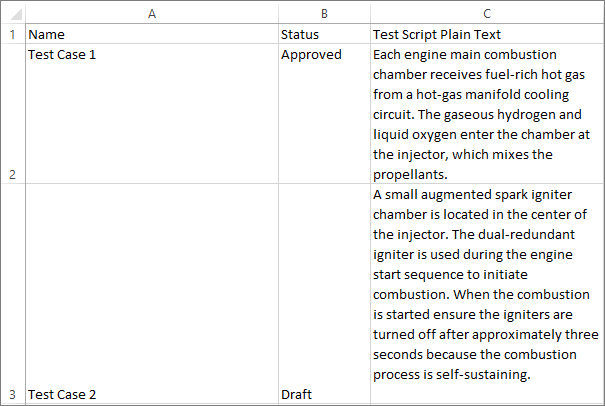Select column A header

151,13
